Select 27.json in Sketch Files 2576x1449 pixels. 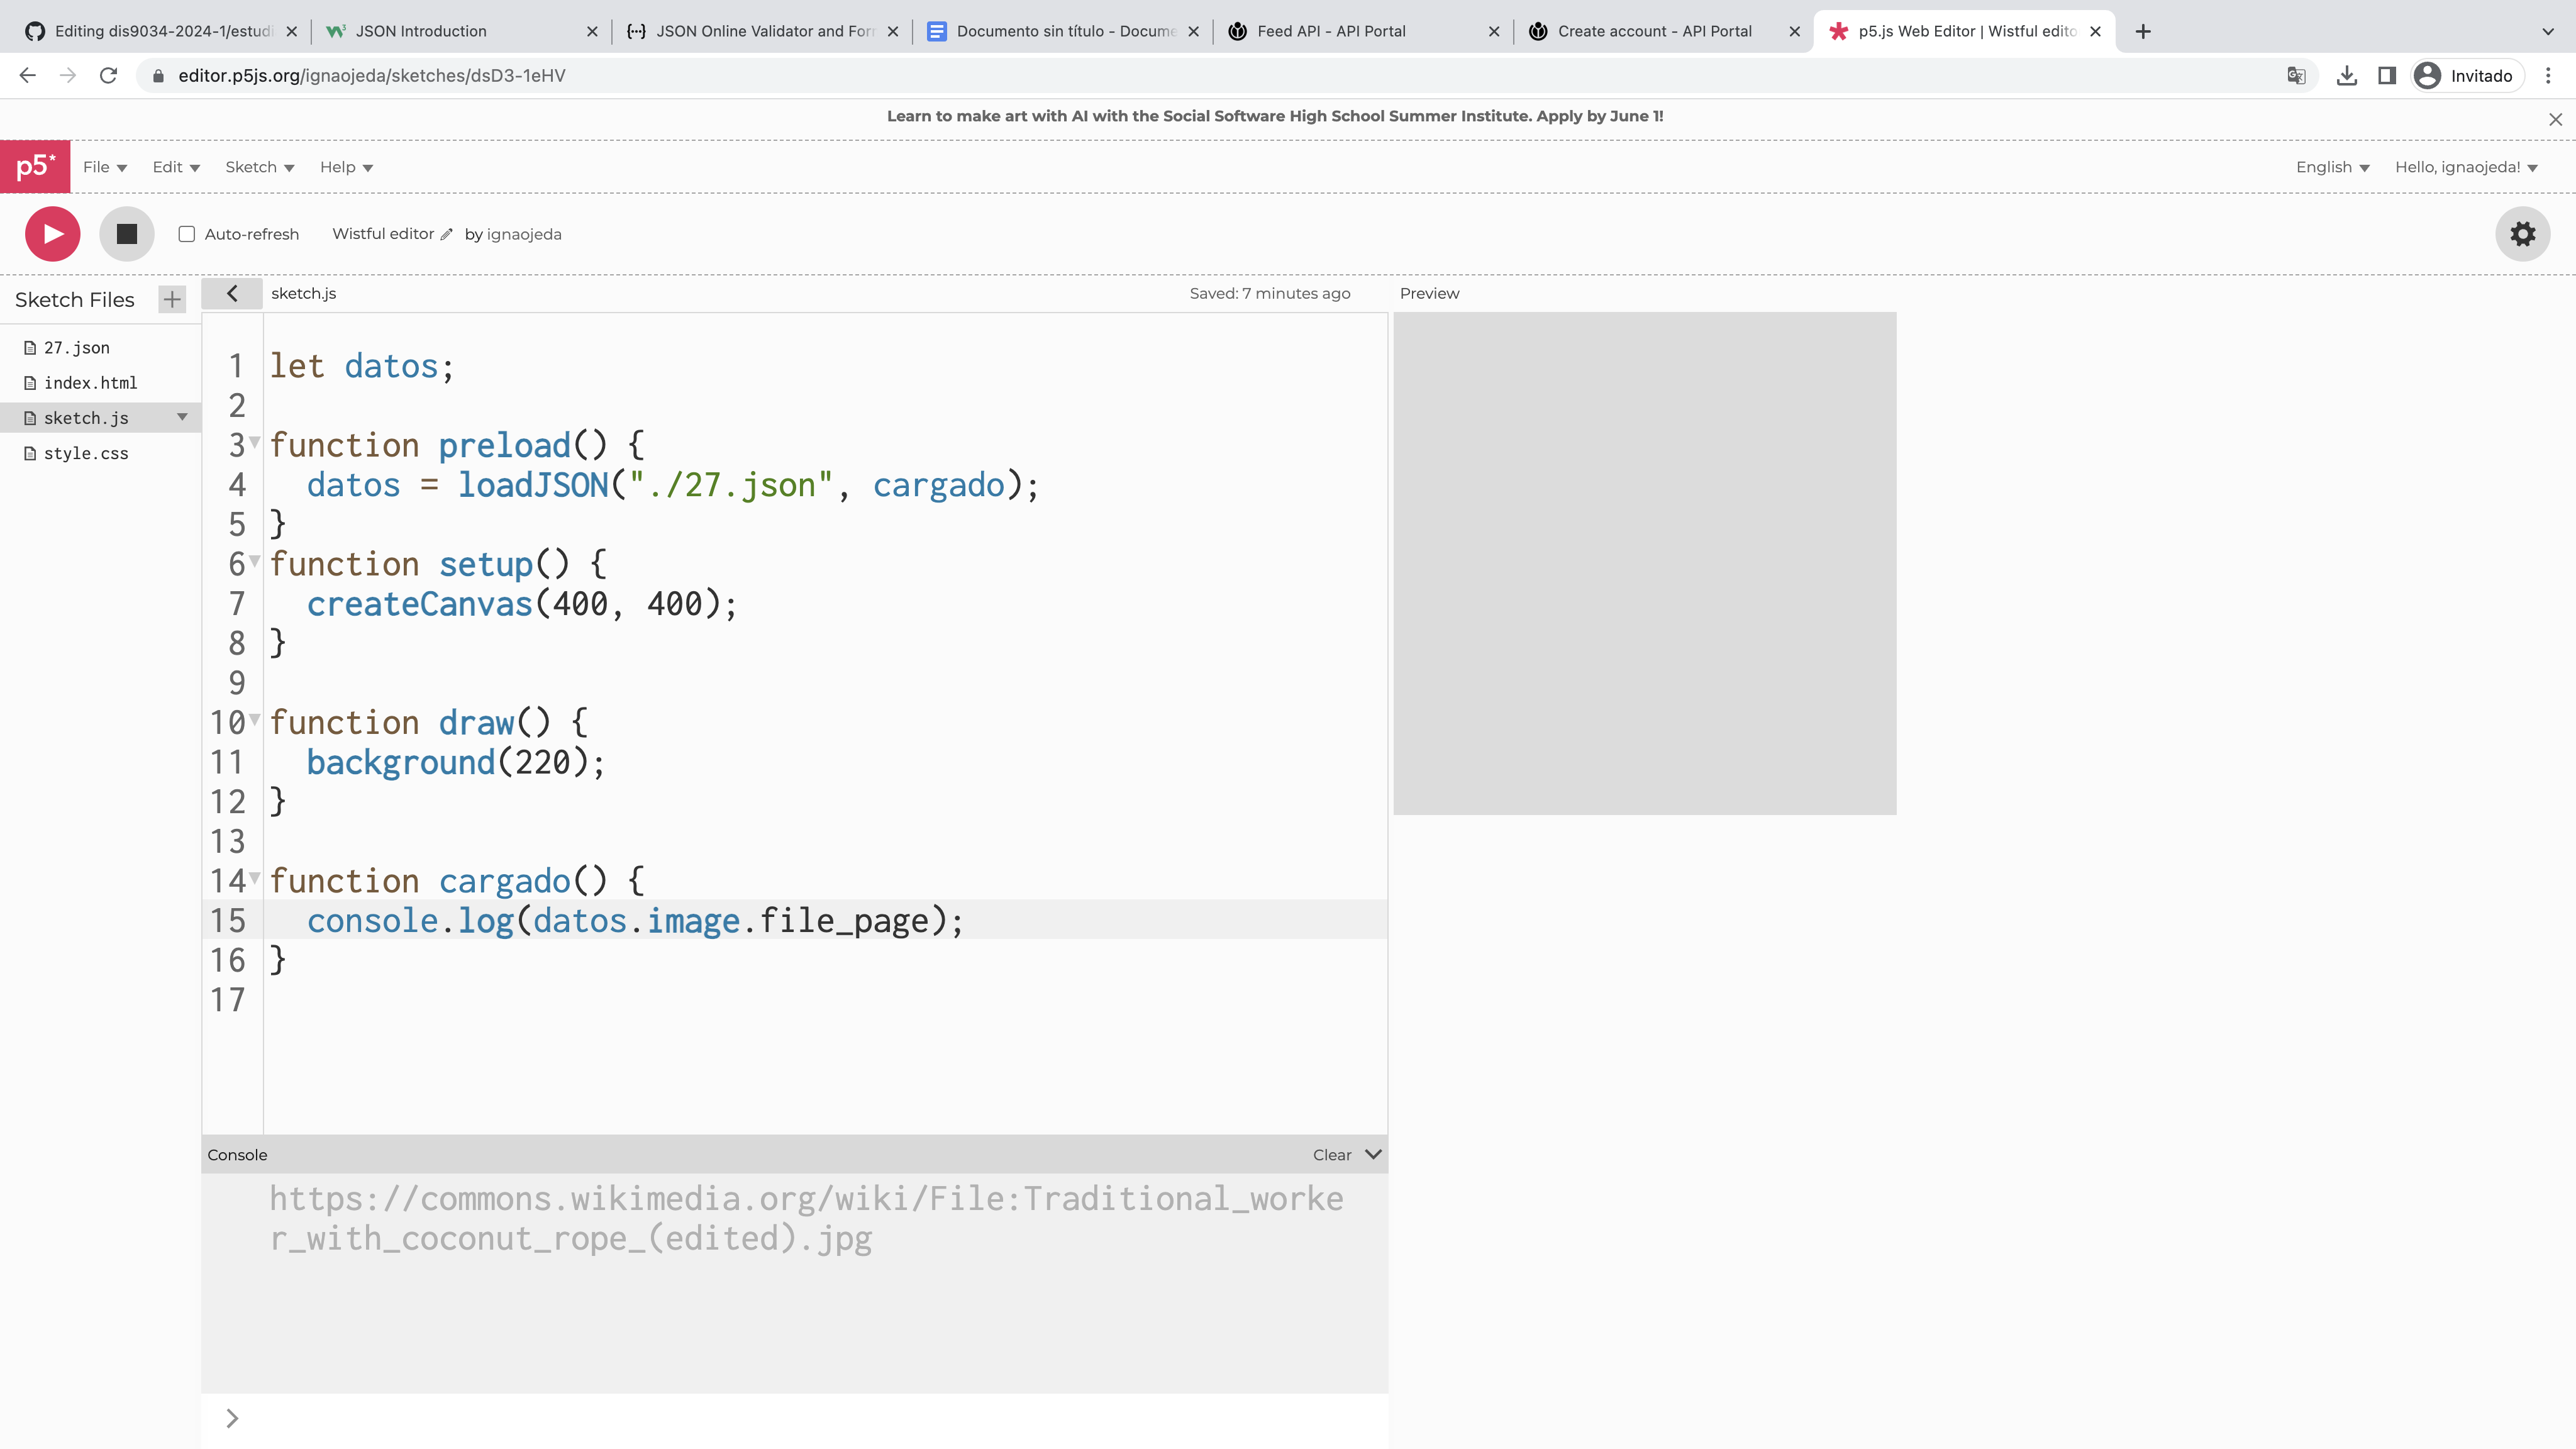77,347
